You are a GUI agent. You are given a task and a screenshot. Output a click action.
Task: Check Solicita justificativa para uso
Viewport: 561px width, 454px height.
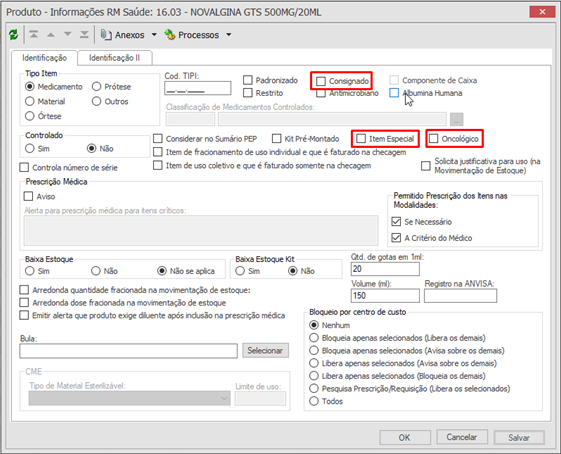[426, 166]
